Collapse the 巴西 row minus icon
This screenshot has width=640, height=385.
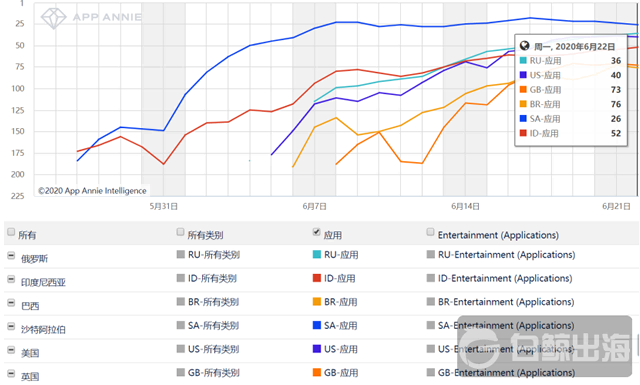11,303
